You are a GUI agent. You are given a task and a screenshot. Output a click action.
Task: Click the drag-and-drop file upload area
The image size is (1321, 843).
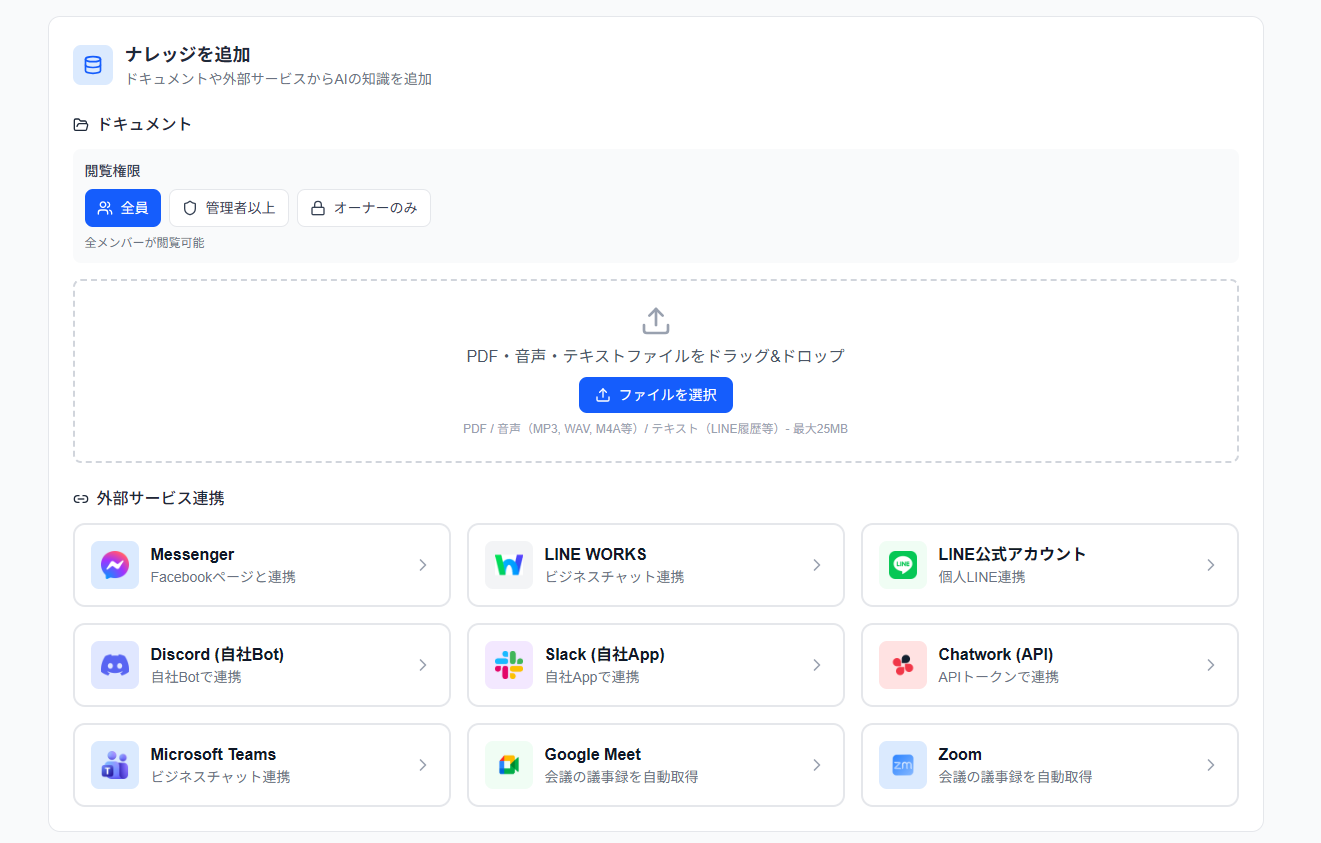(x=655, y=370)
